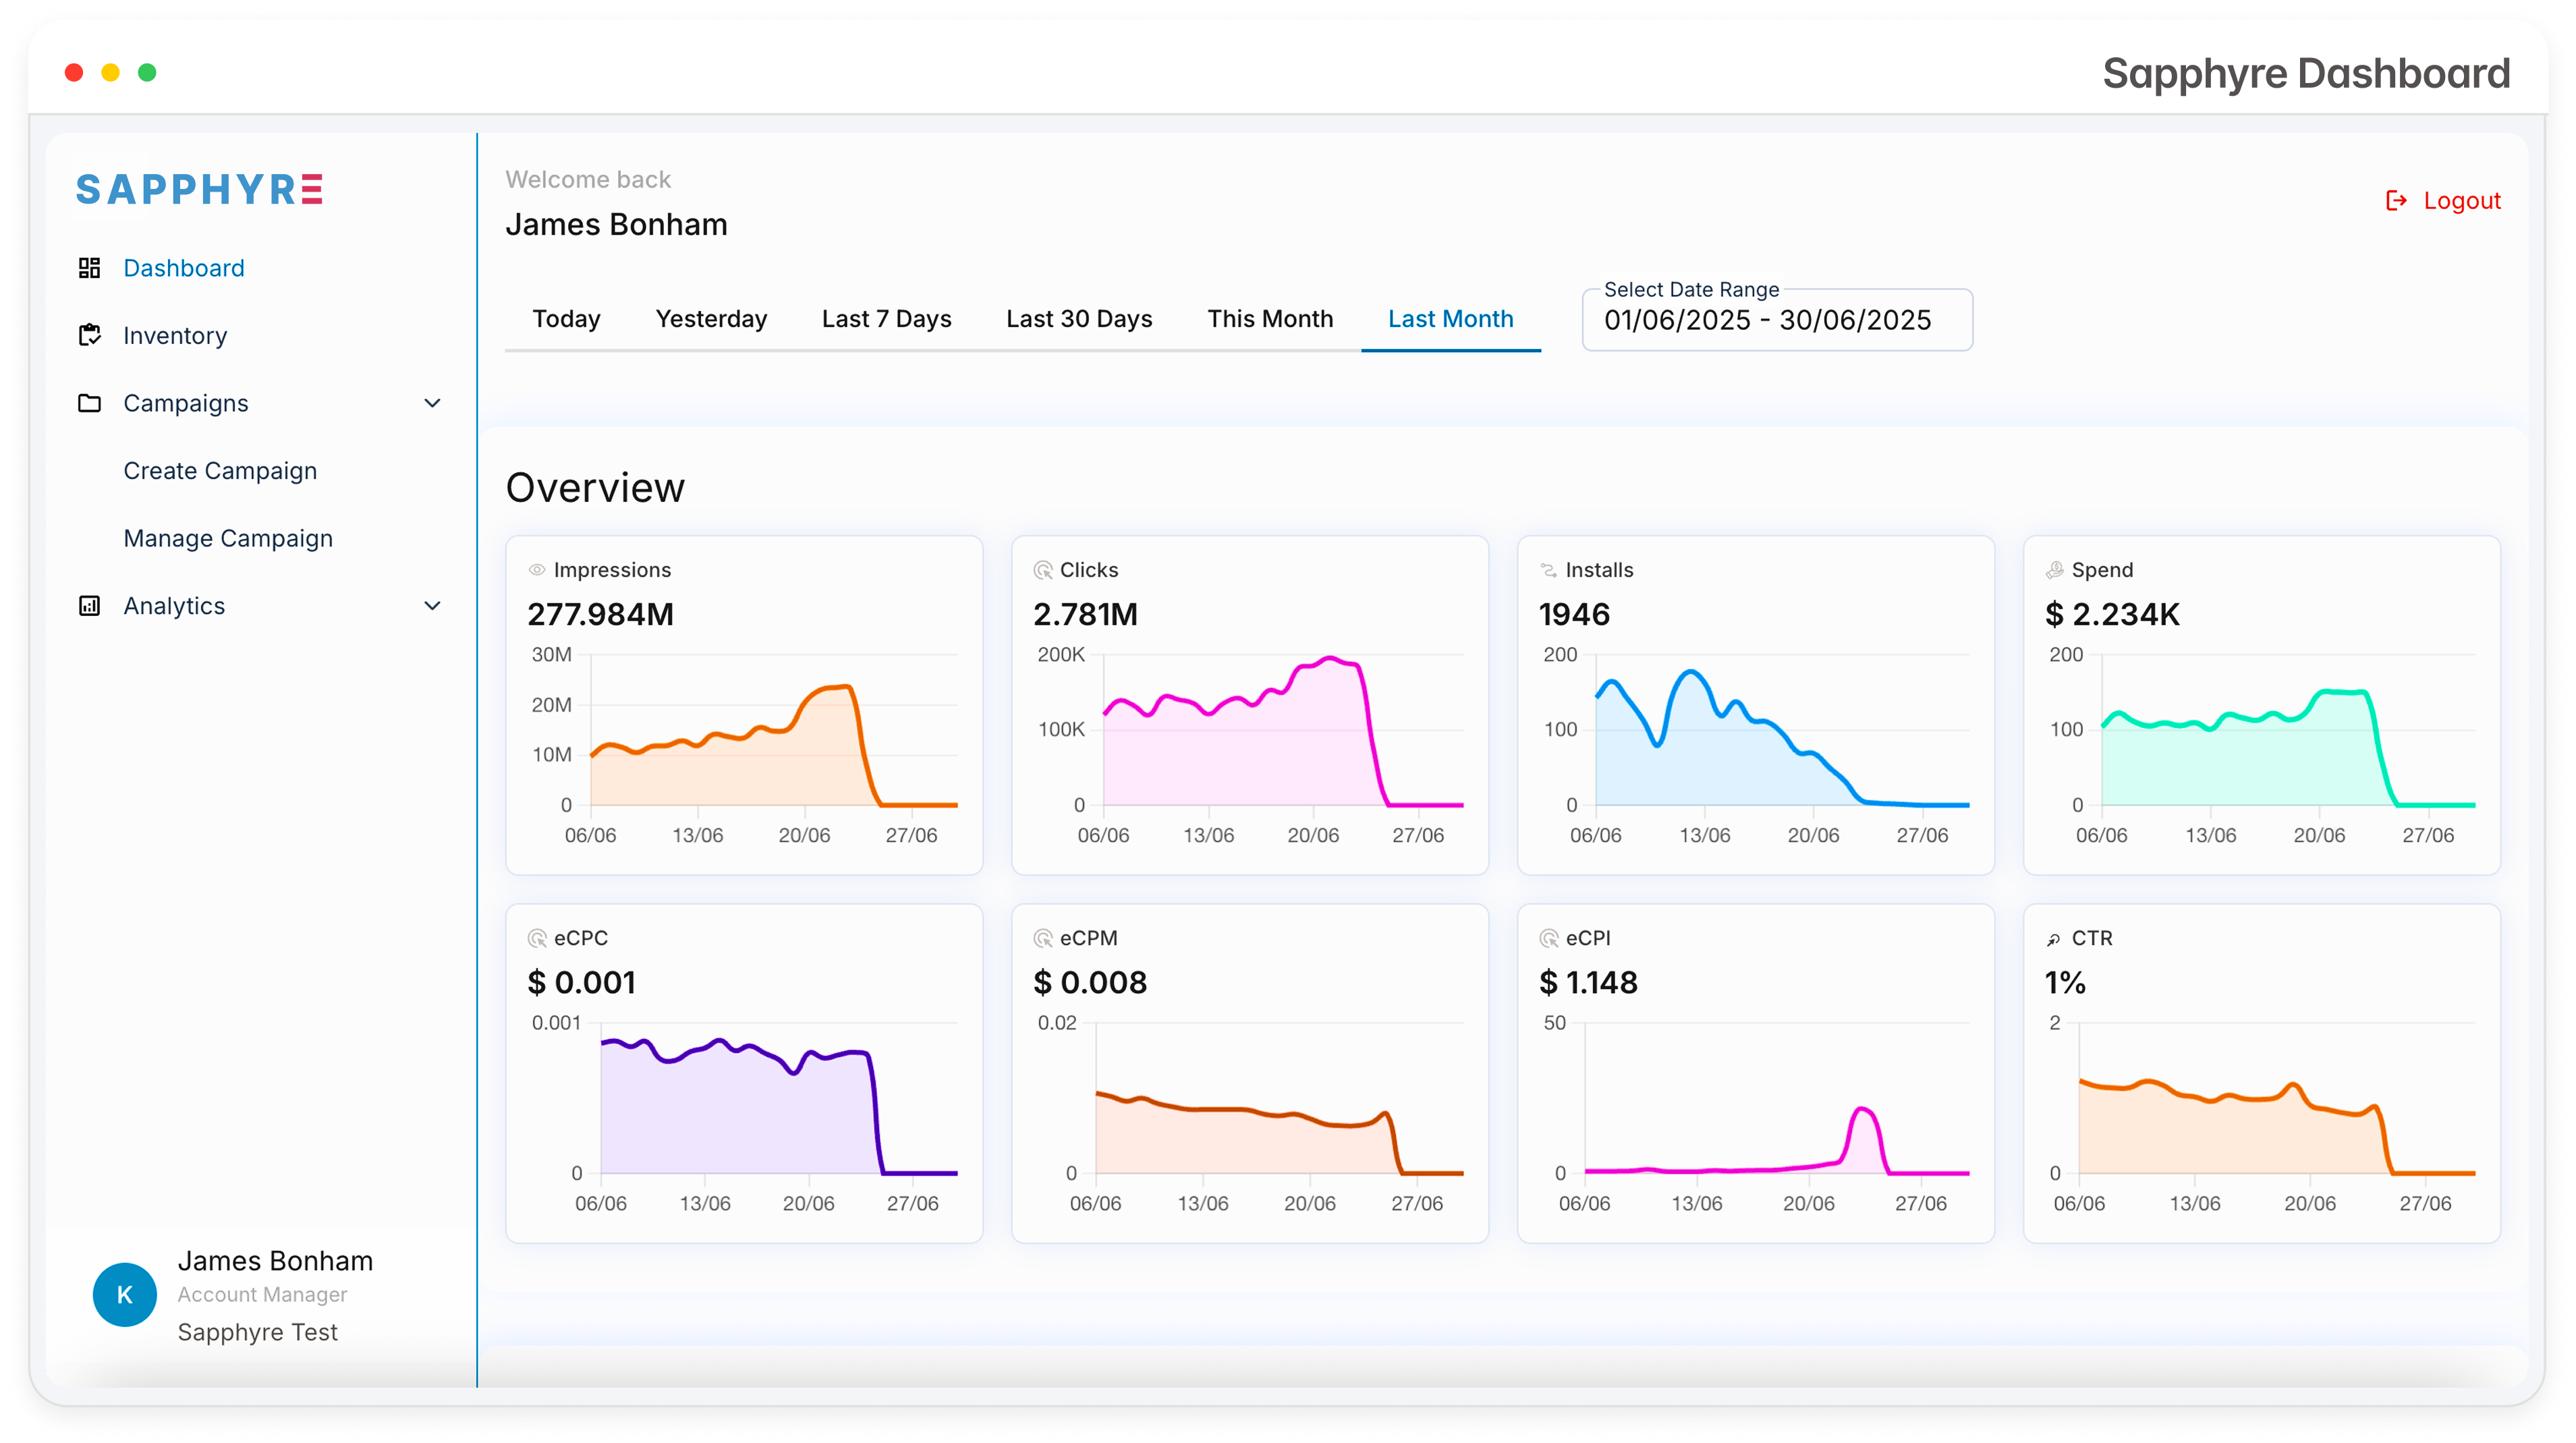The width and height of the screenshot is (2576, 1443).
Task: Click the K user avatar
Action: click(x=125, y=1294)
